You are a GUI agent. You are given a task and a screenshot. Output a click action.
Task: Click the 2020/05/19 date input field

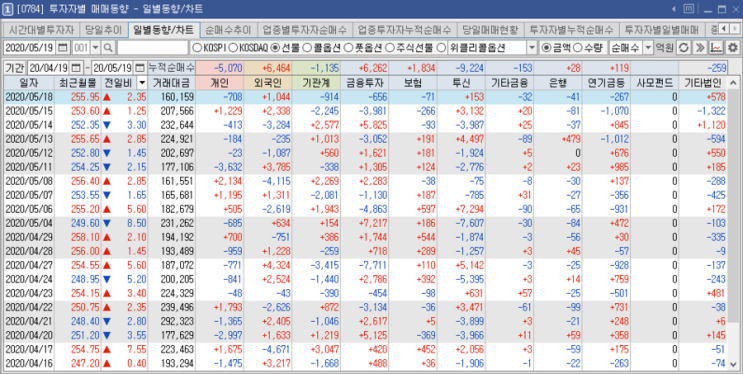pos(30,47)
